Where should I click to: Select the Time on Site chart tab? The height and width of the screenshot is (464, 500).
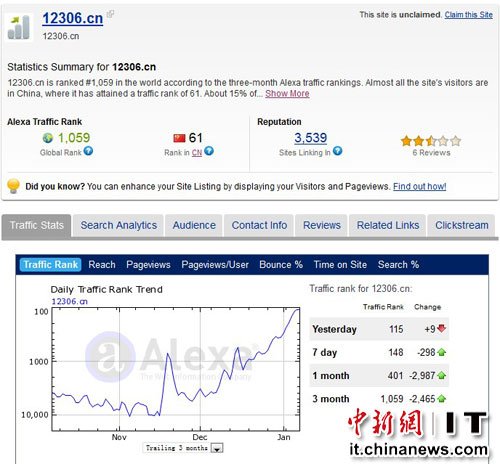tap(340, 265)
